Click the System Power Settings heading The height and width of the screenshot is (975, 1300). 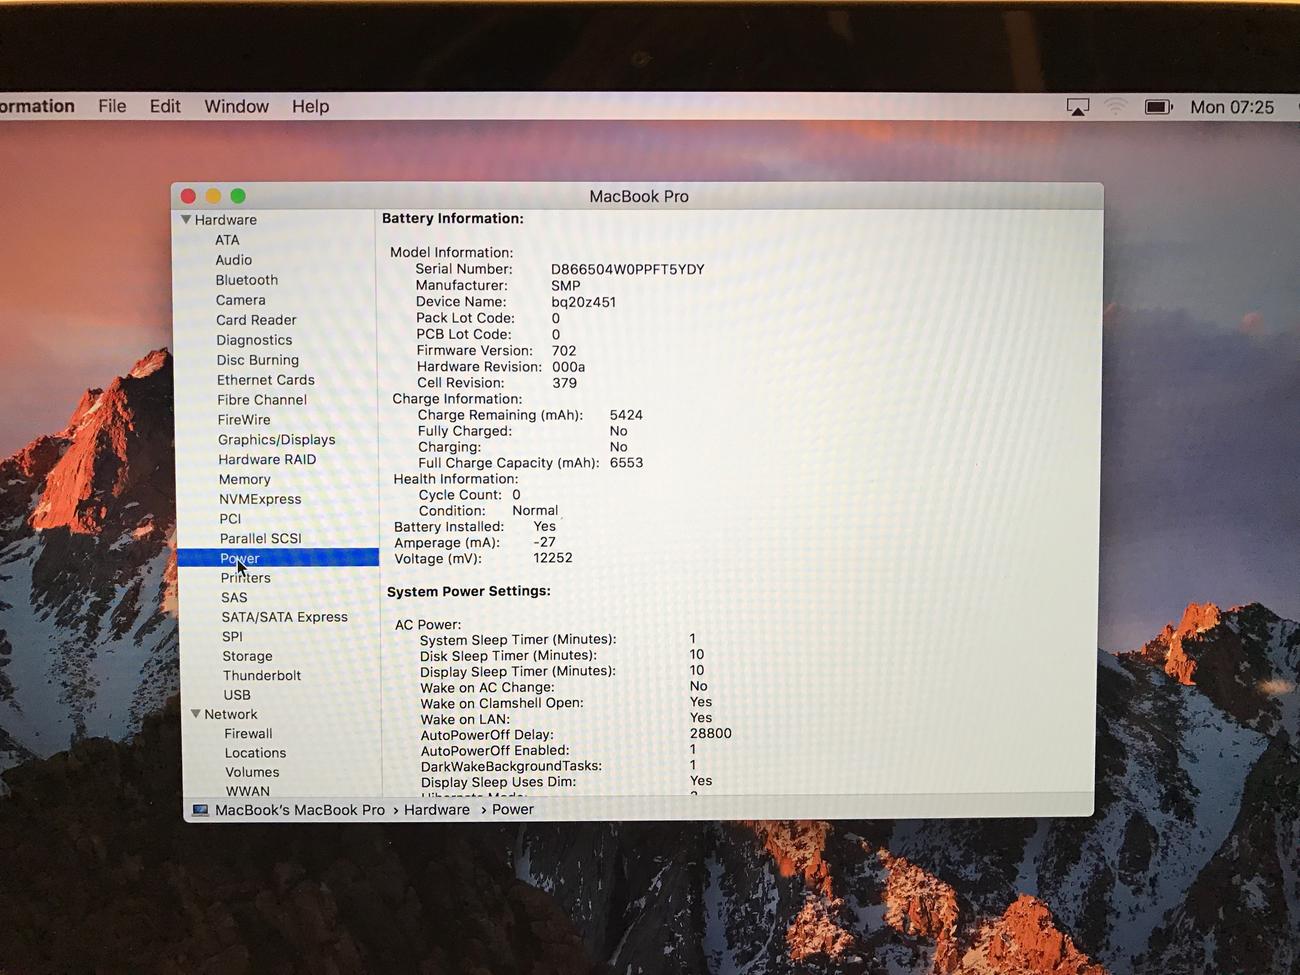(469, 591)
